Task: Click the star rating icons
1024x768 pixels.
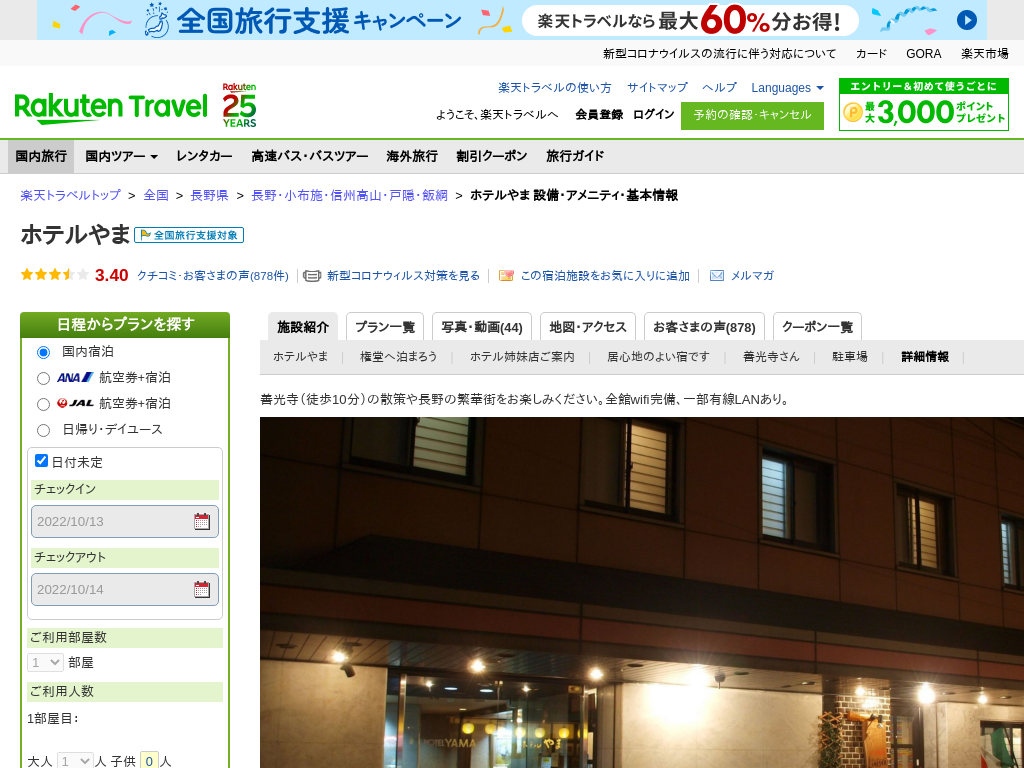Action: (55, 275)
